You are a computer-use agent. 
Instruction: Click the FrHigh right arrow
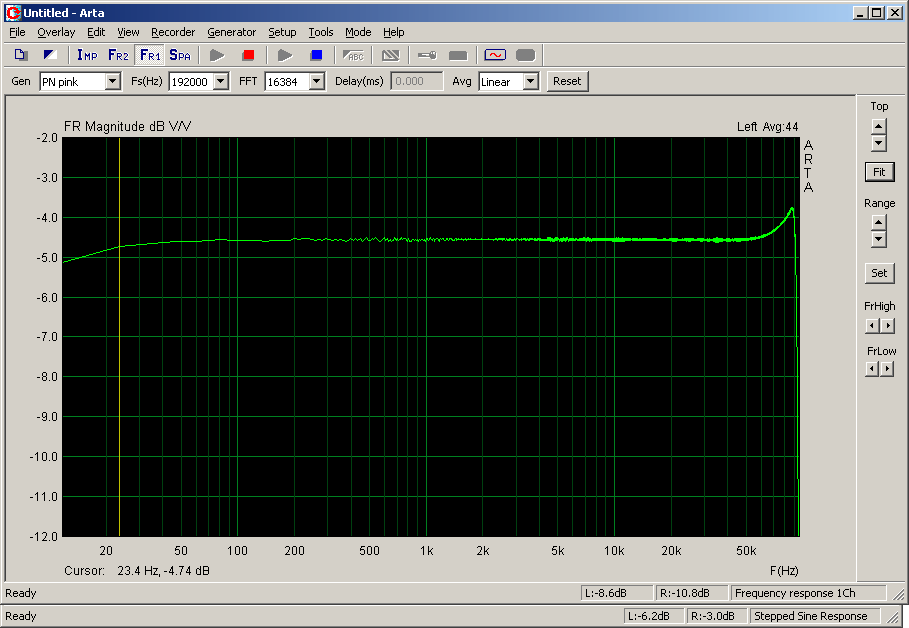point(888,326)
